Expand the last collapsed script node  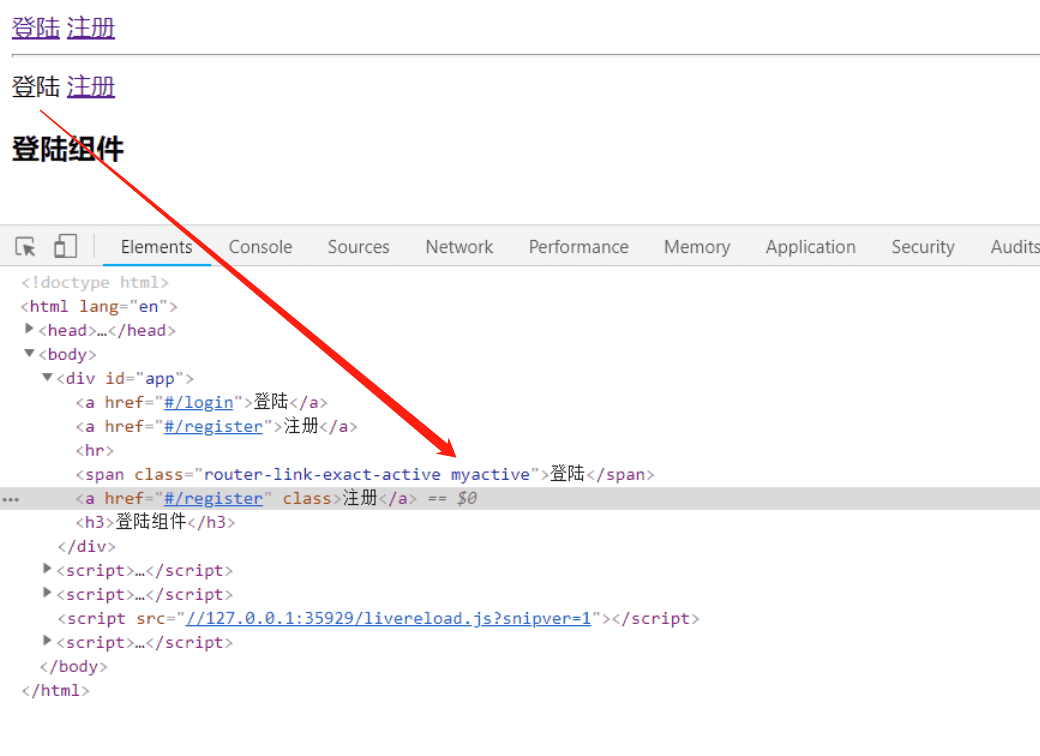point(46,641)
